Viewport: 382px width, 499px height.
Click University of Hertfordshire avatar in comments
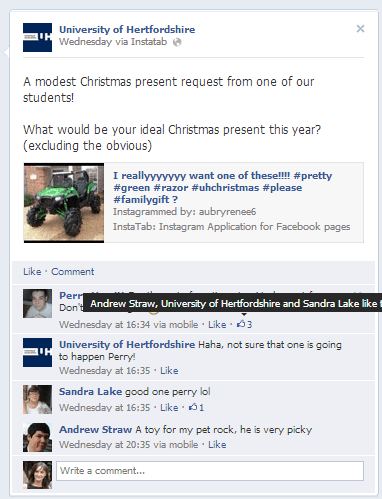click(37, 352)
